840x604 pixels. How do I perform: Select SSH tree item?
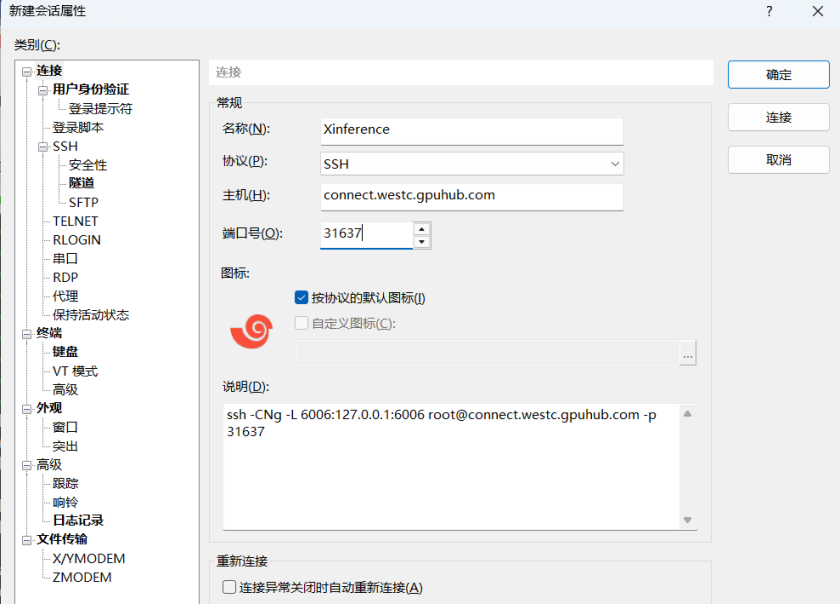tap(65, 146)
